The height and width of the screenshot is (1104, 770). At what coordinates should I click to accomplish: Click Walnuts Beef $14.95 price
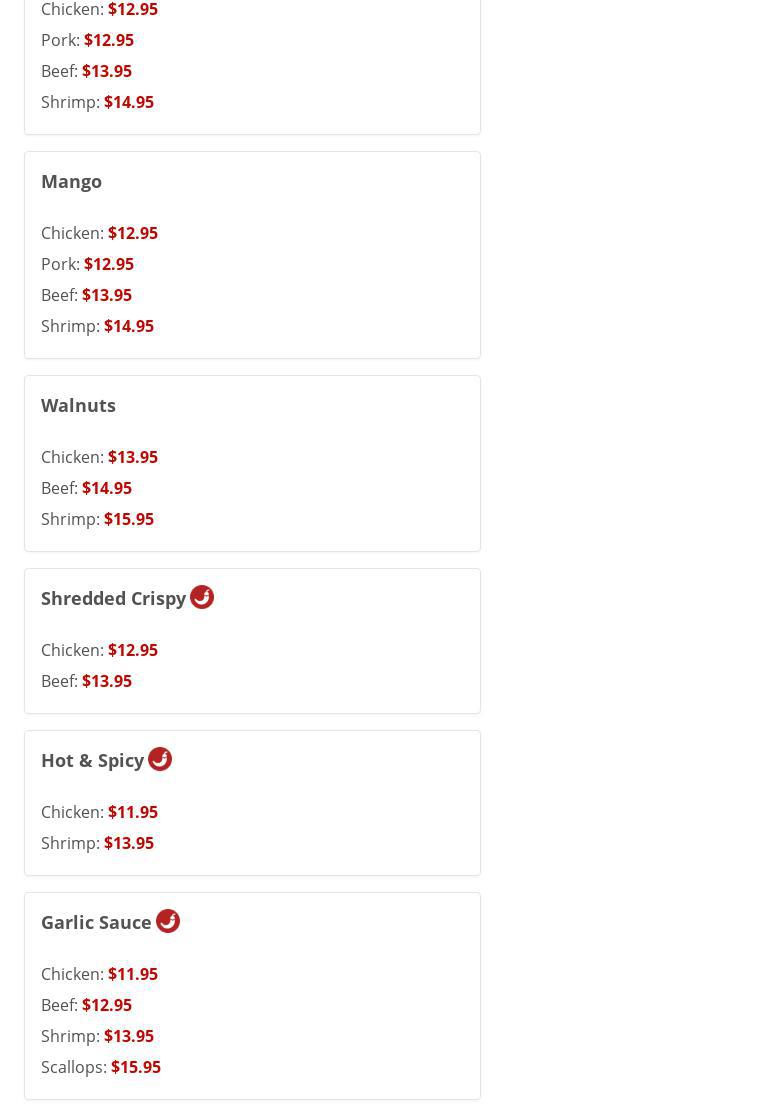[x=106, y=488]
